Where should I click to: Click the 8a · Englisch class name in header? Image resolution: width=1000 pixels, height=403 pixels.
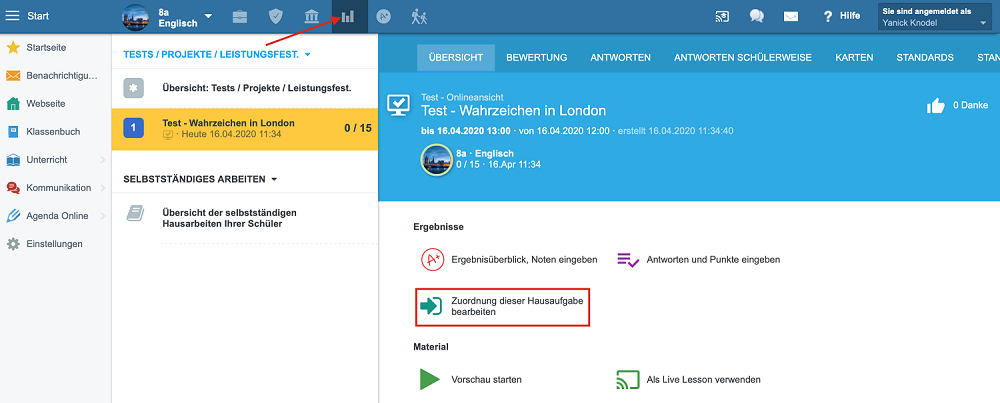pos(485,154)
